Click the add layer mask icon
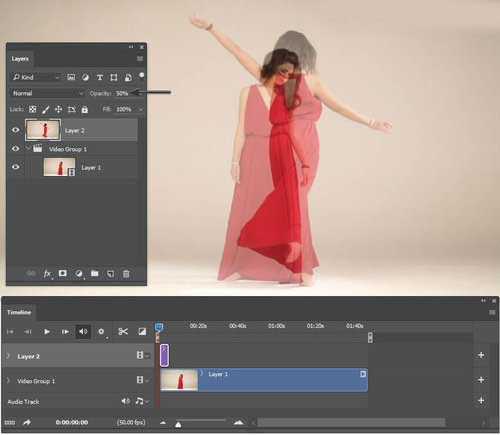 coord(62,274)
